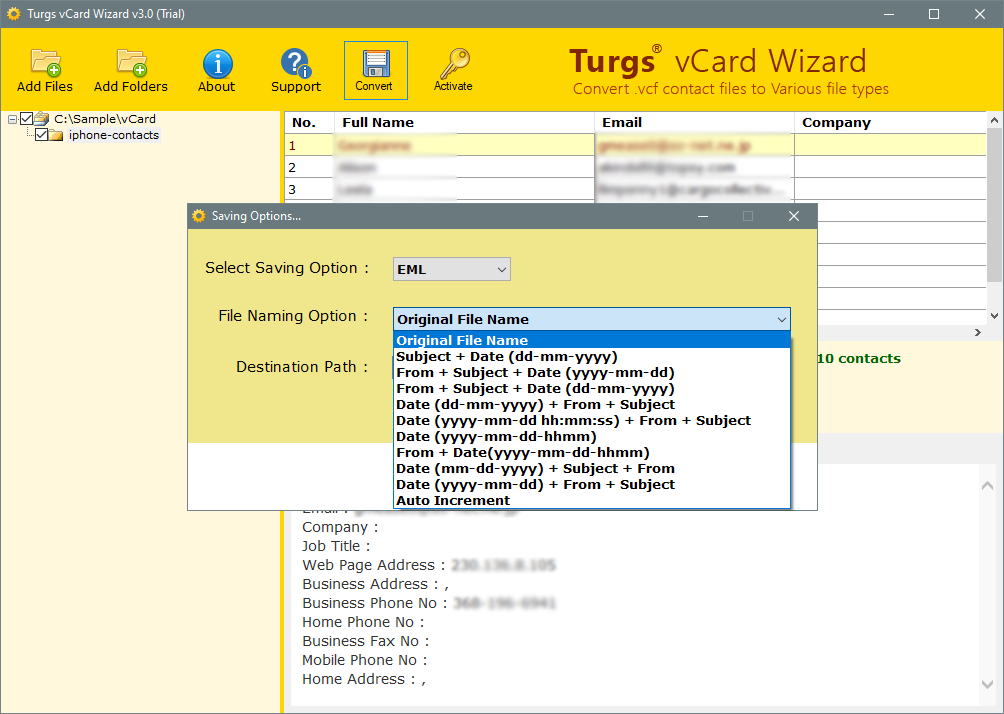Click the Company column header

[890, 122]
